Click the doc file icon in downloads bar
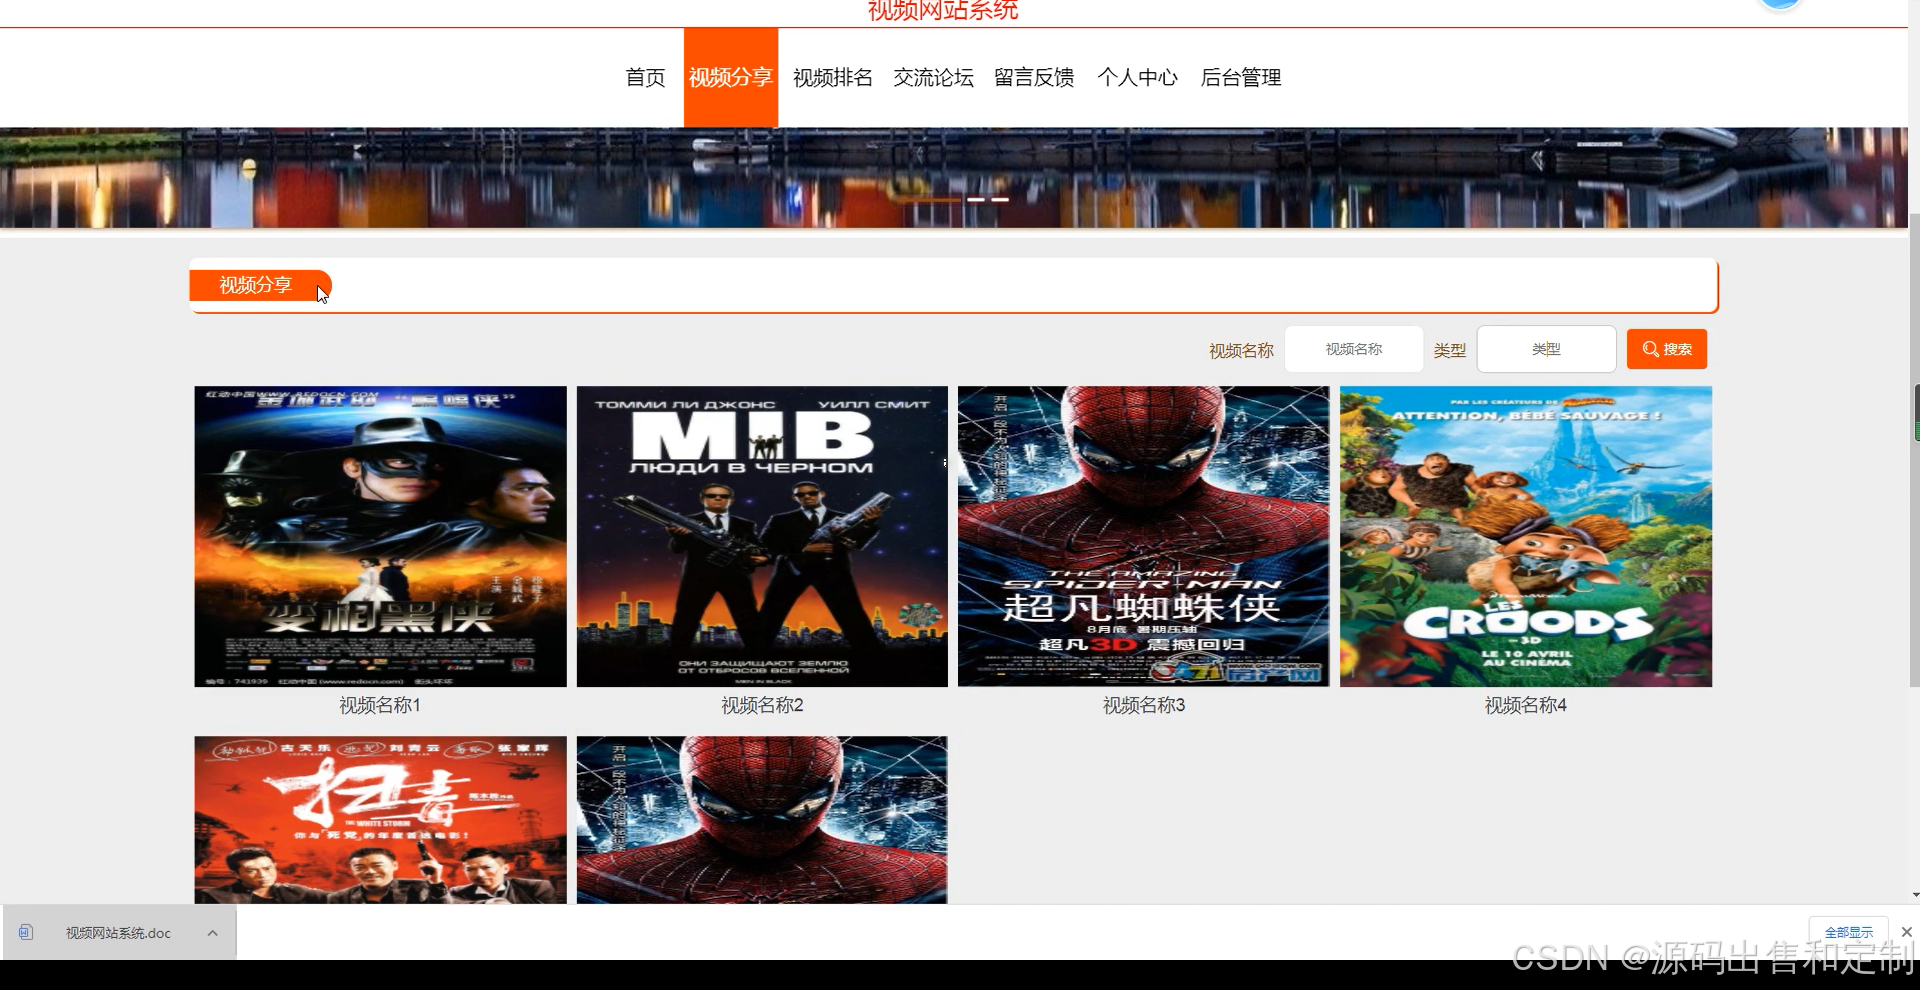 [26, 932]
